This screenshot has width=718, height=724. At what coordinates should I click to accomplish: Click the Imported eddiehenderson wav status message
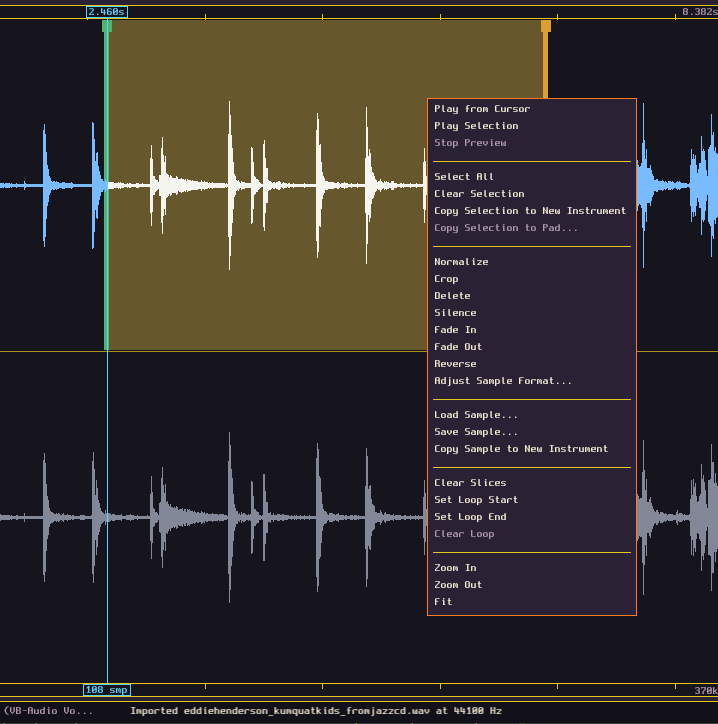tap(316, 711)
